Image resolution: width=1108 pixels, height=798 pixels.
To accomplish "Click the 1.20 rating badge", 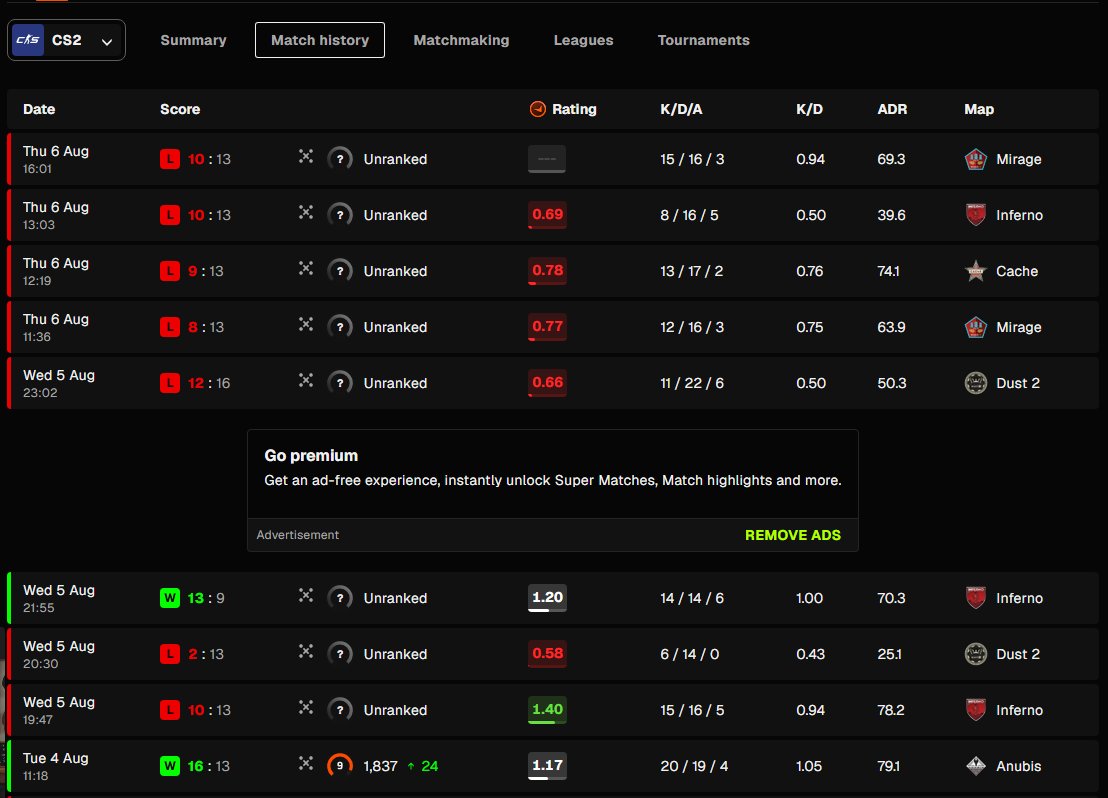I will pyautogui.click(x=547, y=598).
